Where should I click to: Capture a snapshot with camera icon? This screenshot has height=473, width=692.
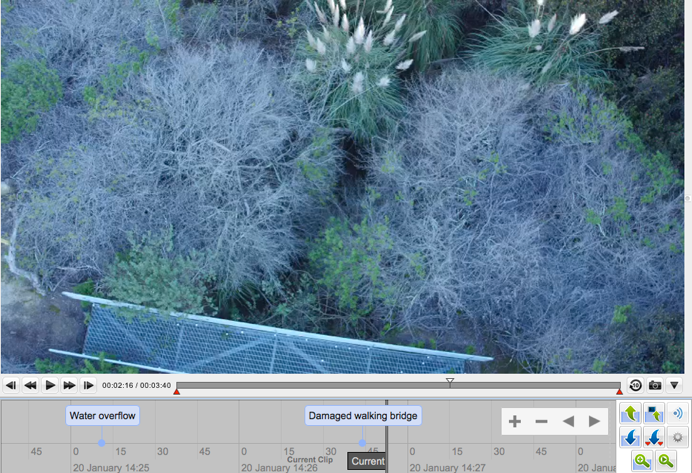tap(655, 385)
